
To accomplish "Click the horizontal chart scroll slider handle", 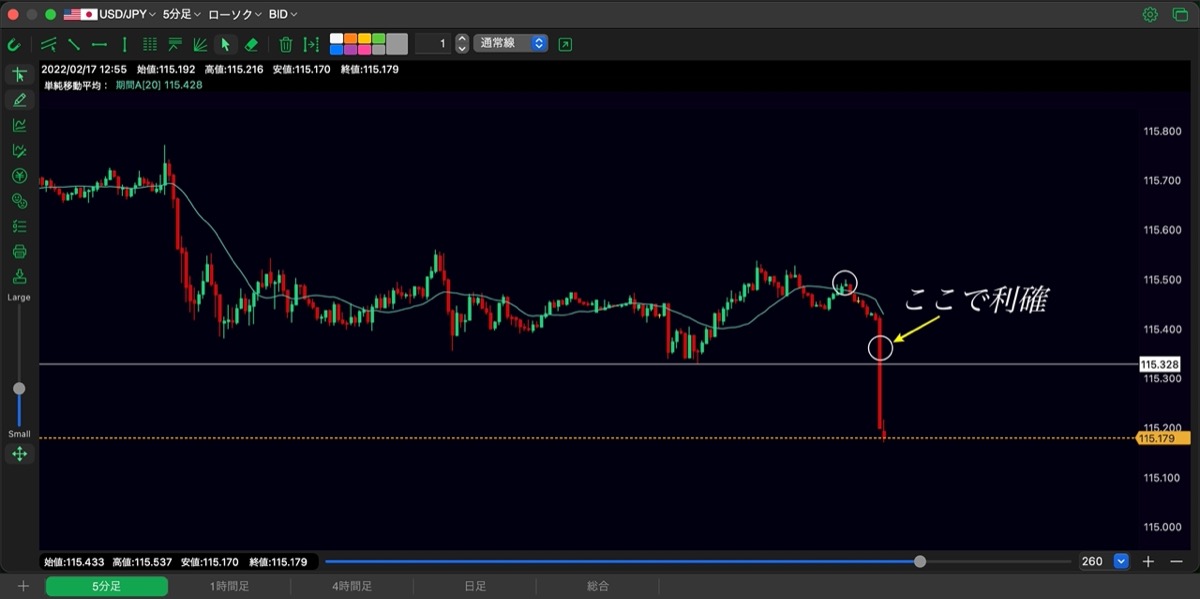I will click(920, 562).
